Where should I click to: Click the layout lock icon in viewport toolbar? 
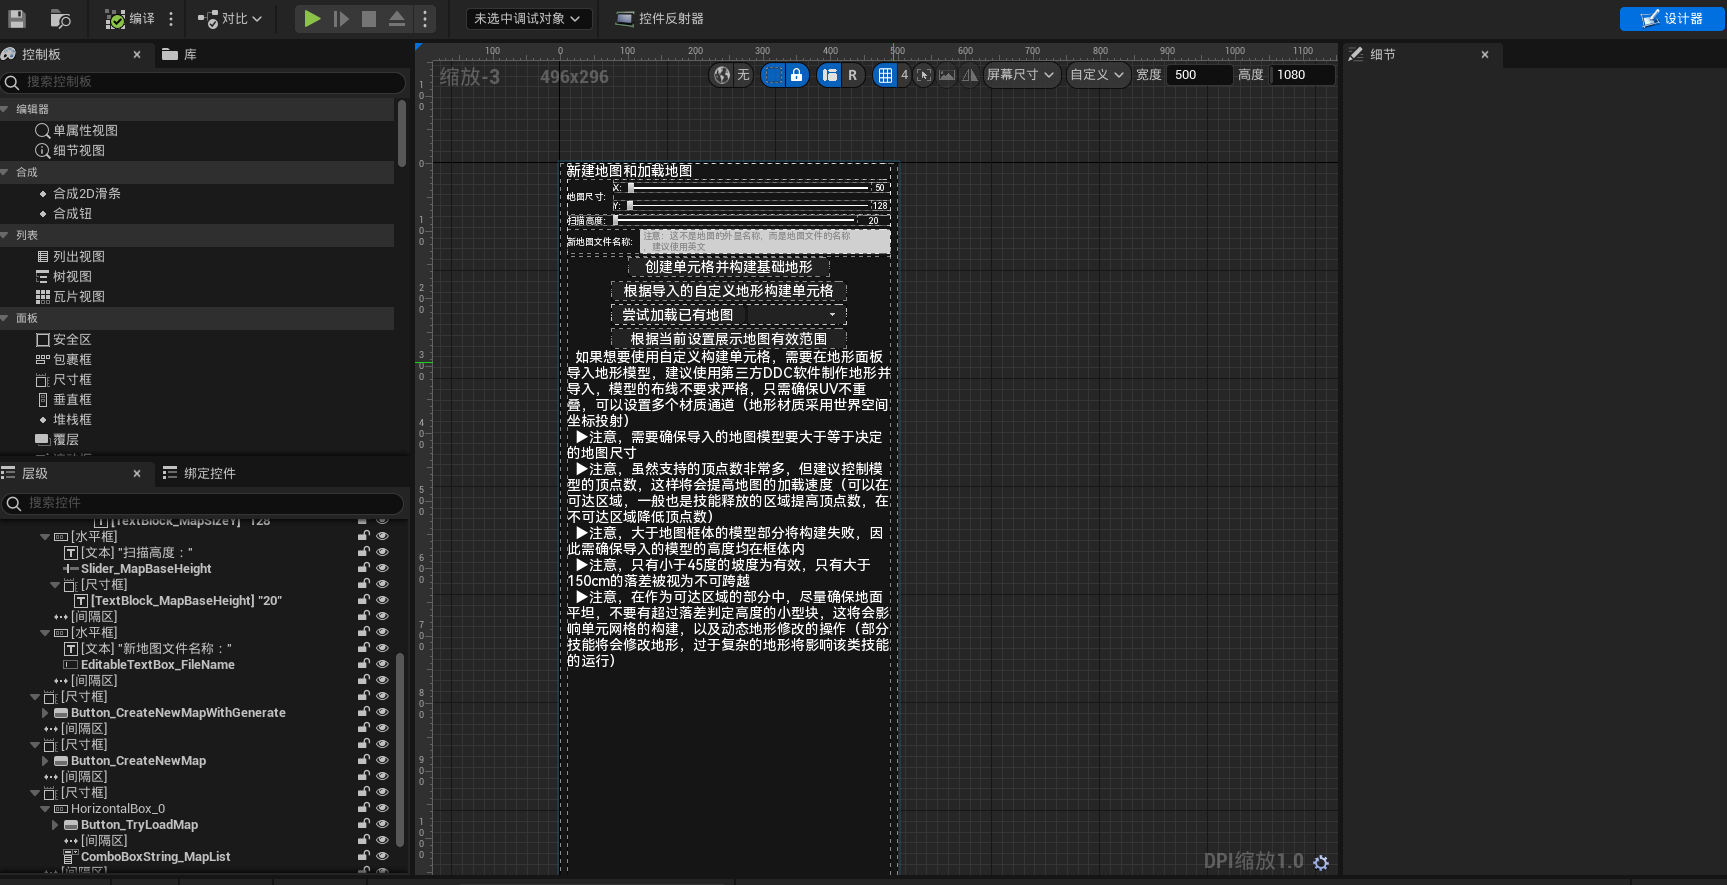[x=796, y=75]
